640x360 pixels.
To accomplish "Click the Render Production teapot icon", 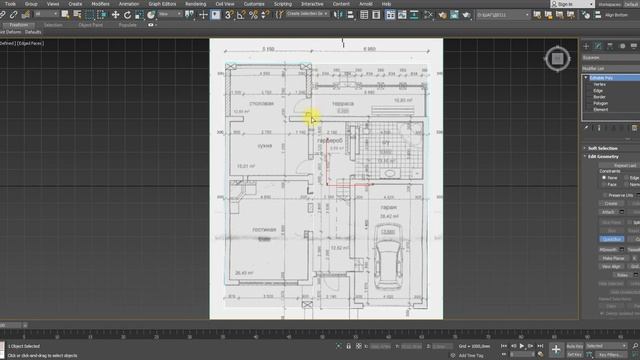I will [466, 15].
